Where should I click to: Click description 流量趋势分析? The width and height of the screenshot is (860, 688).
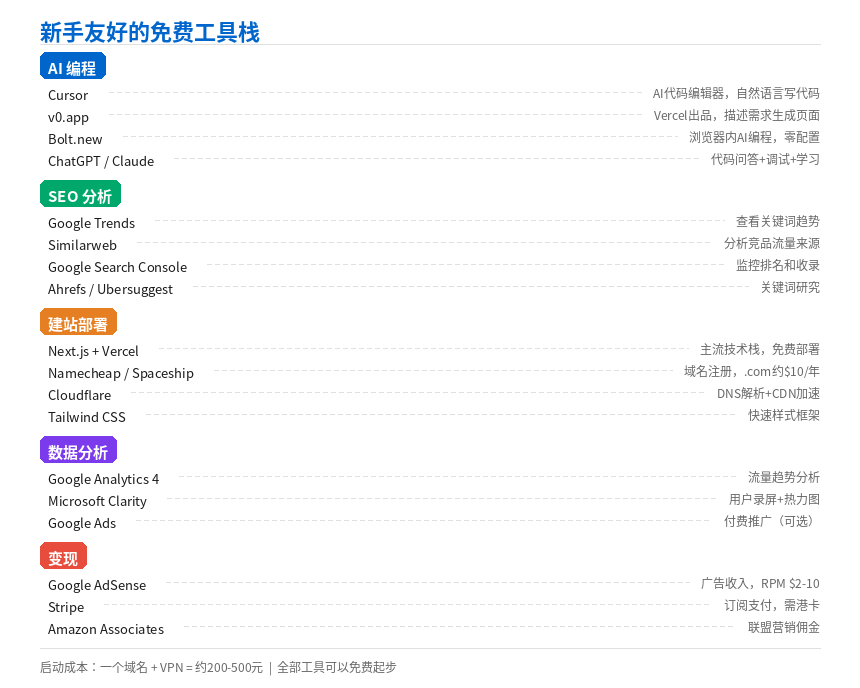pos(784,477)
